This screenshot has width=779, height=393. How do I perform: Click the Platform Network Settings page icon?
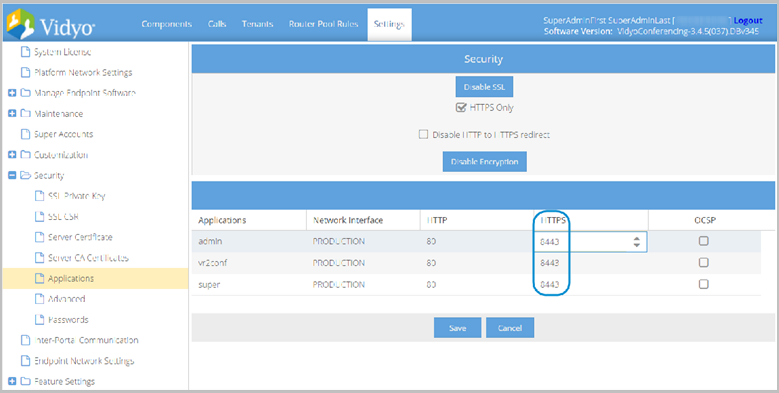coord(25,73)
